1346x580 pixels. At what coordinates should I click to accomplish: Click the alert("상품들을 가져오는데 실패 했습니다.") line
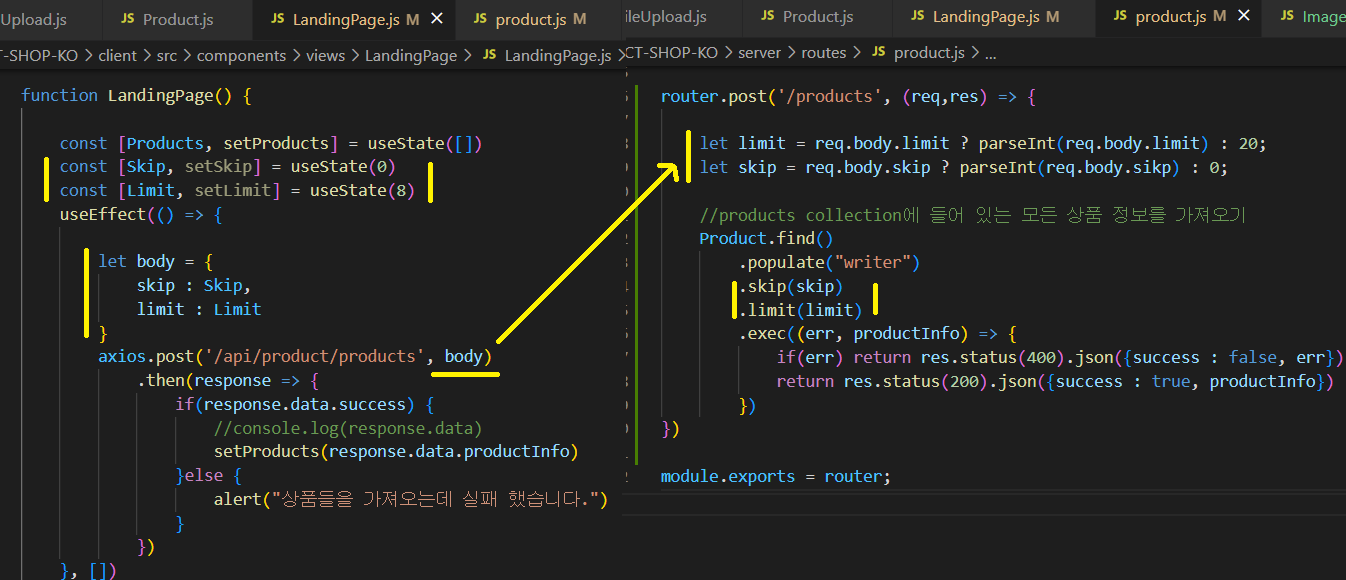click(x=411, y=499)
